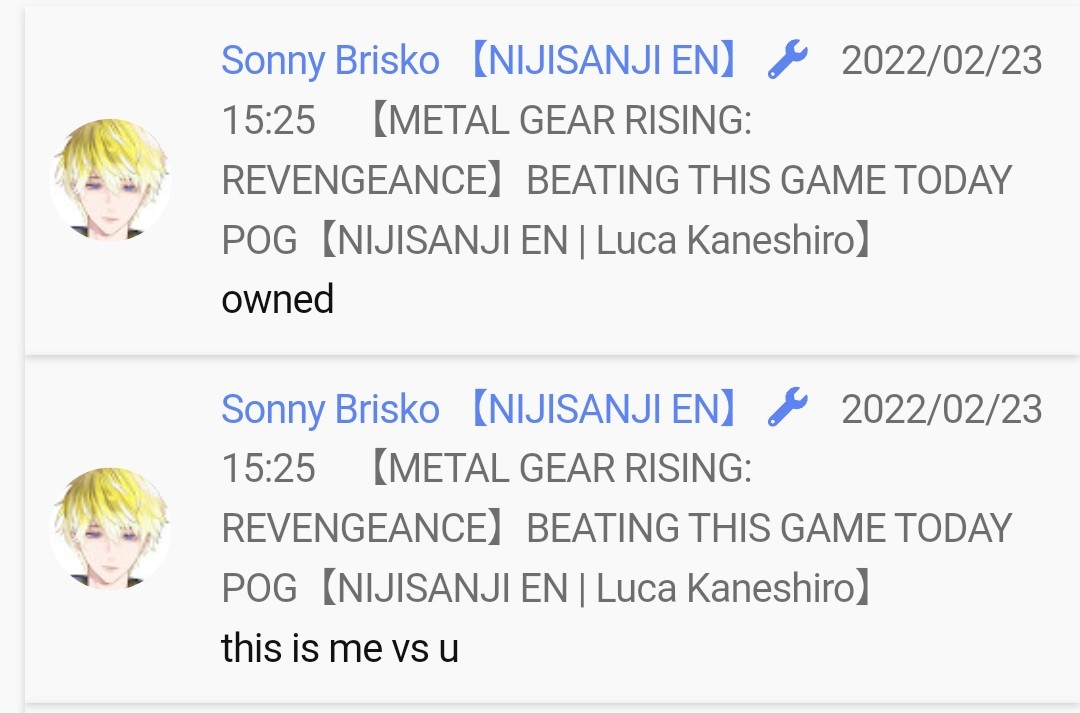Viewport: 1080px width, 713px height.
Task: Select the "this is me vs u" message text
Action: 340,648
